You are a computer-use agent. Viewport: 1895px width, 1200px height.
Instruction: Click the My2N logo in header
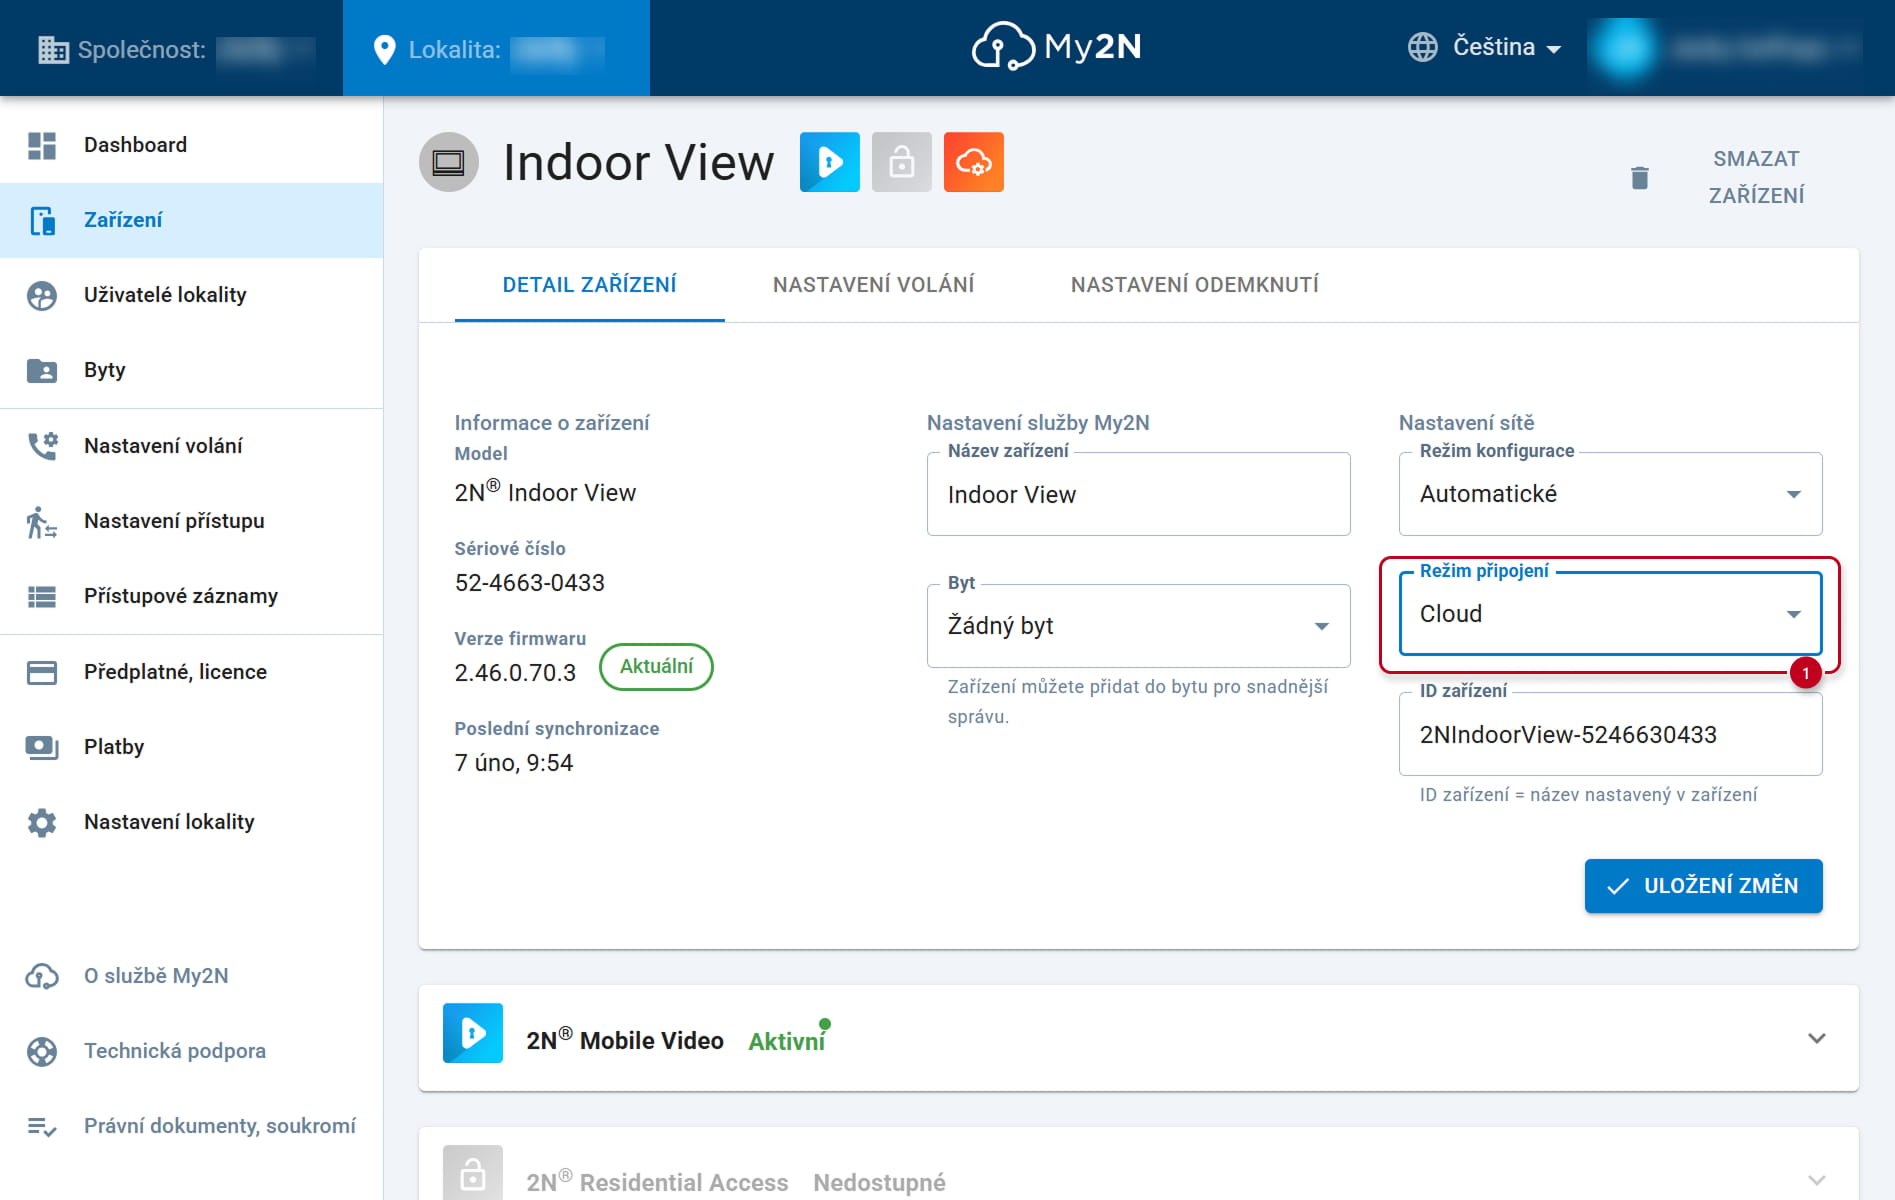click(1057, 46)
